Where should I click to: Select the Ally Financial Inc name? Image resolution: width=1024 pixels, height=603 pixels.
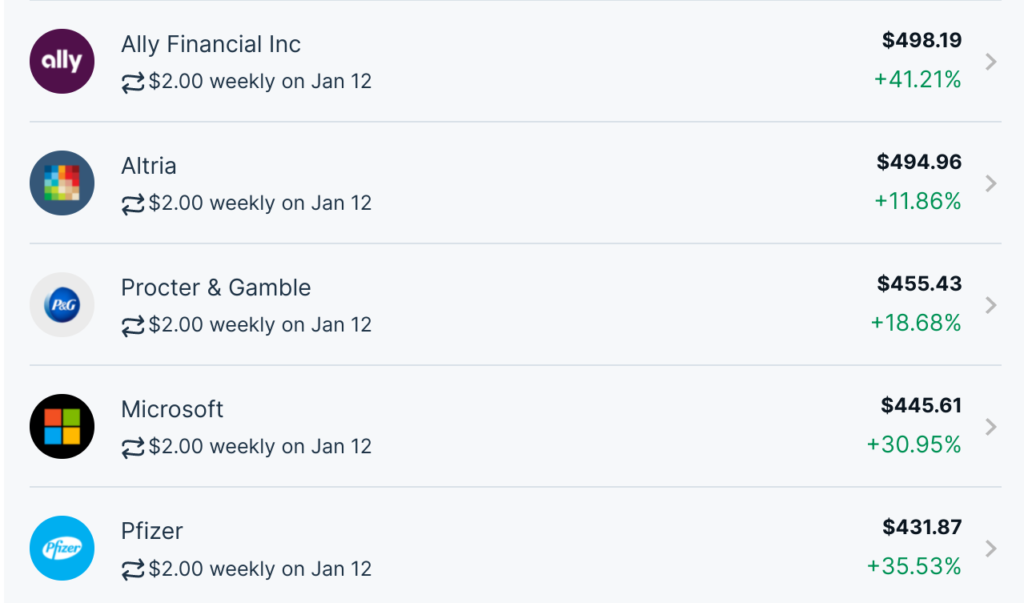210,44
